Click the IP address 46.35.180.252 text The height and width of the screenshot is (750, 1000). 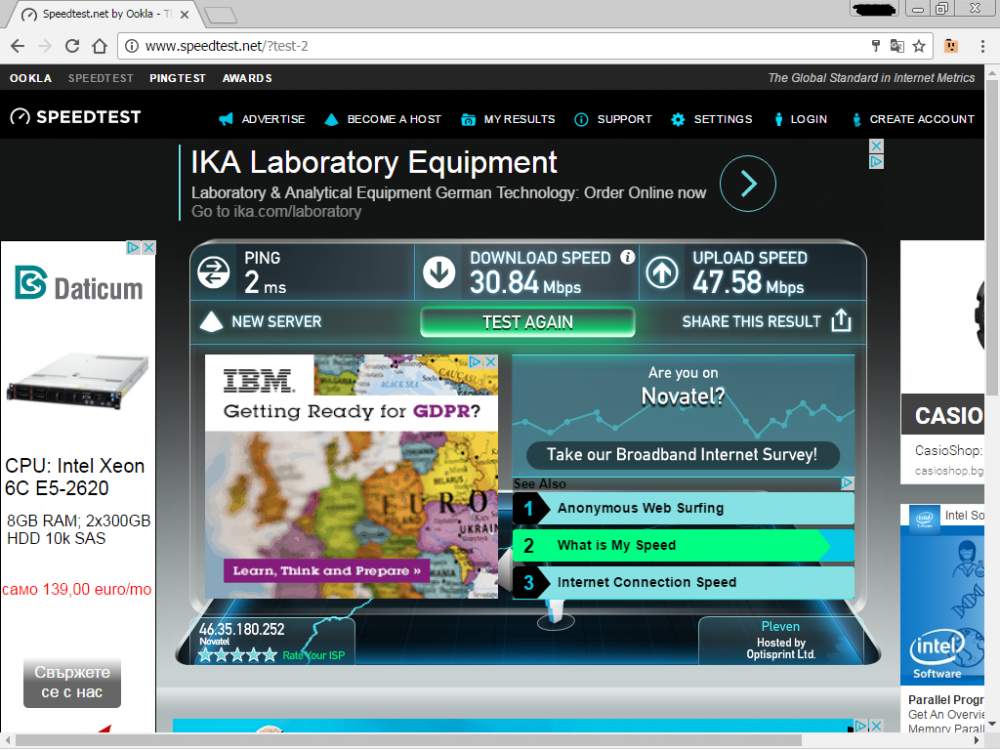[242, 629]
